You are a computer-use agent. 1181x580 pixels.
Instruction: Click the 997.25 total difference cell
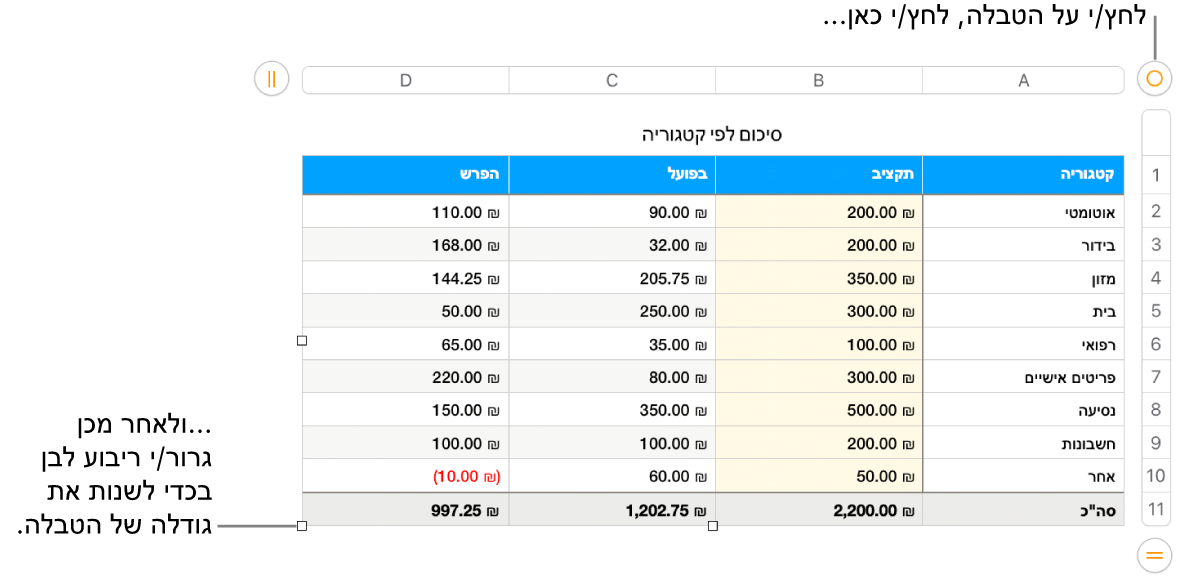pyautogui.click(x=406, y=510)
